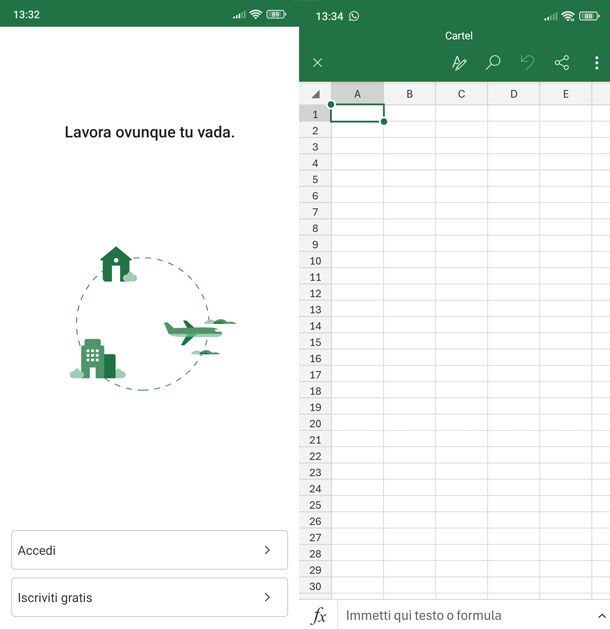Viewport: 610px width, 629px height.
Task: Open the text editing pen icon
Action: 459,63
